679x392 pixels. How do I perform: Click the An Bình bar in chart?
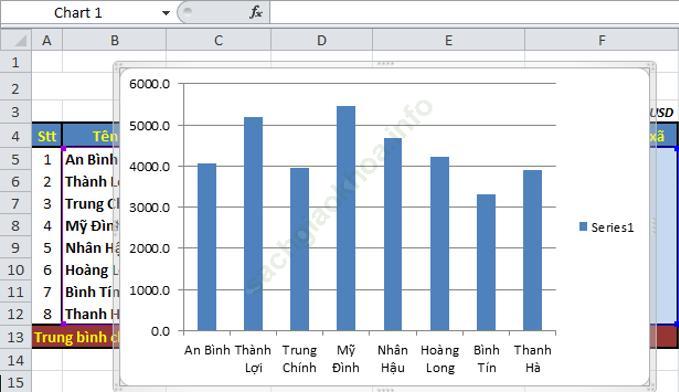point(207,247)
